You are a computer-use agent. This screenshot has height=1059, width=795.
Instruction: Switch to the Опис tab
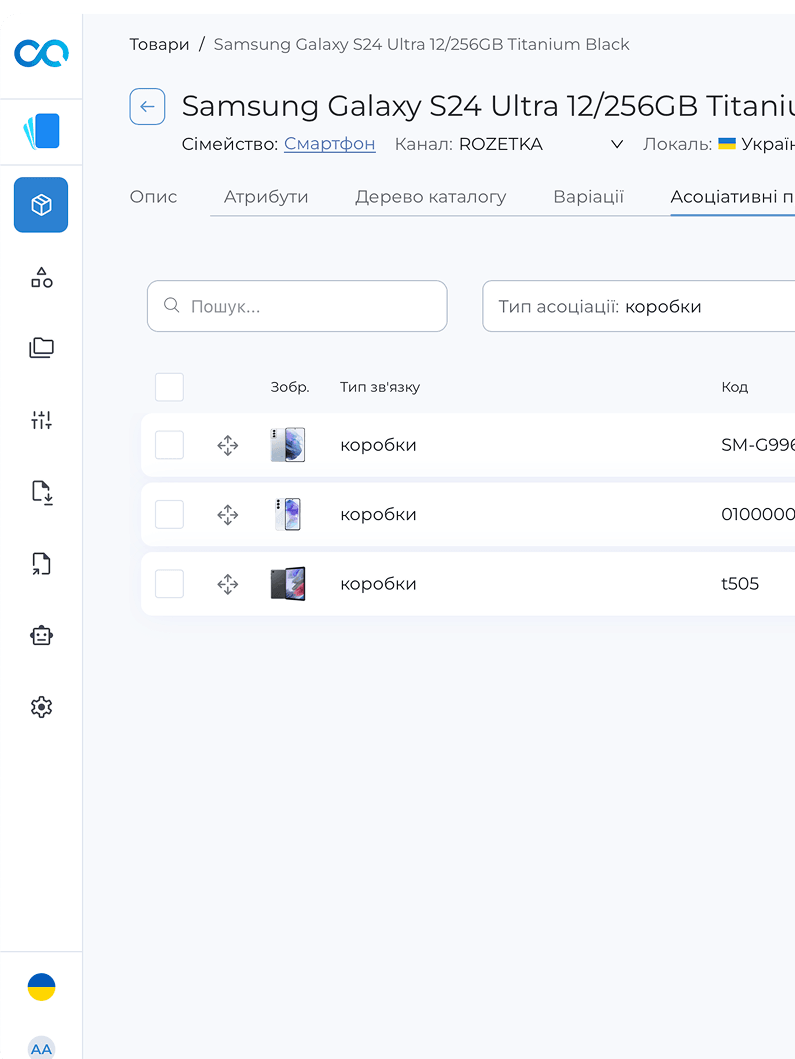pyautogui.click(x=153, y=197)
